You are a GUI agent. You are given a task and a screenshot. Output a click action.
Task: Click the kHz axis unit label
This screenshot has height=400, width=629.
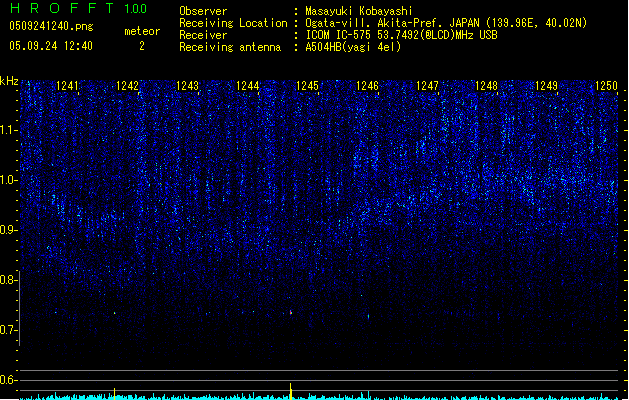(9, 81)
